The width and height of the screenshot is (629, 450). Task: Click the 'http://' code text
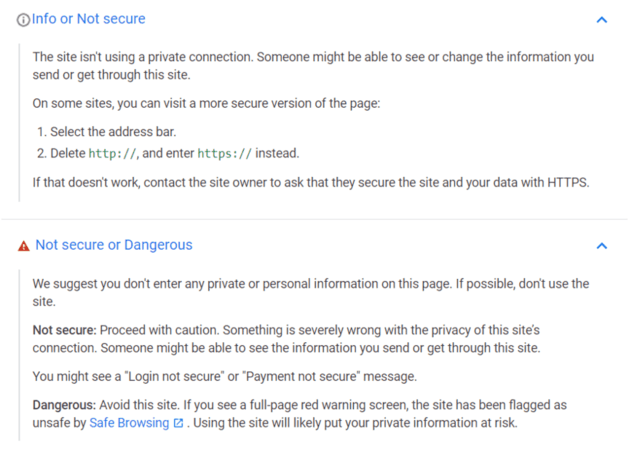point(113,153)
